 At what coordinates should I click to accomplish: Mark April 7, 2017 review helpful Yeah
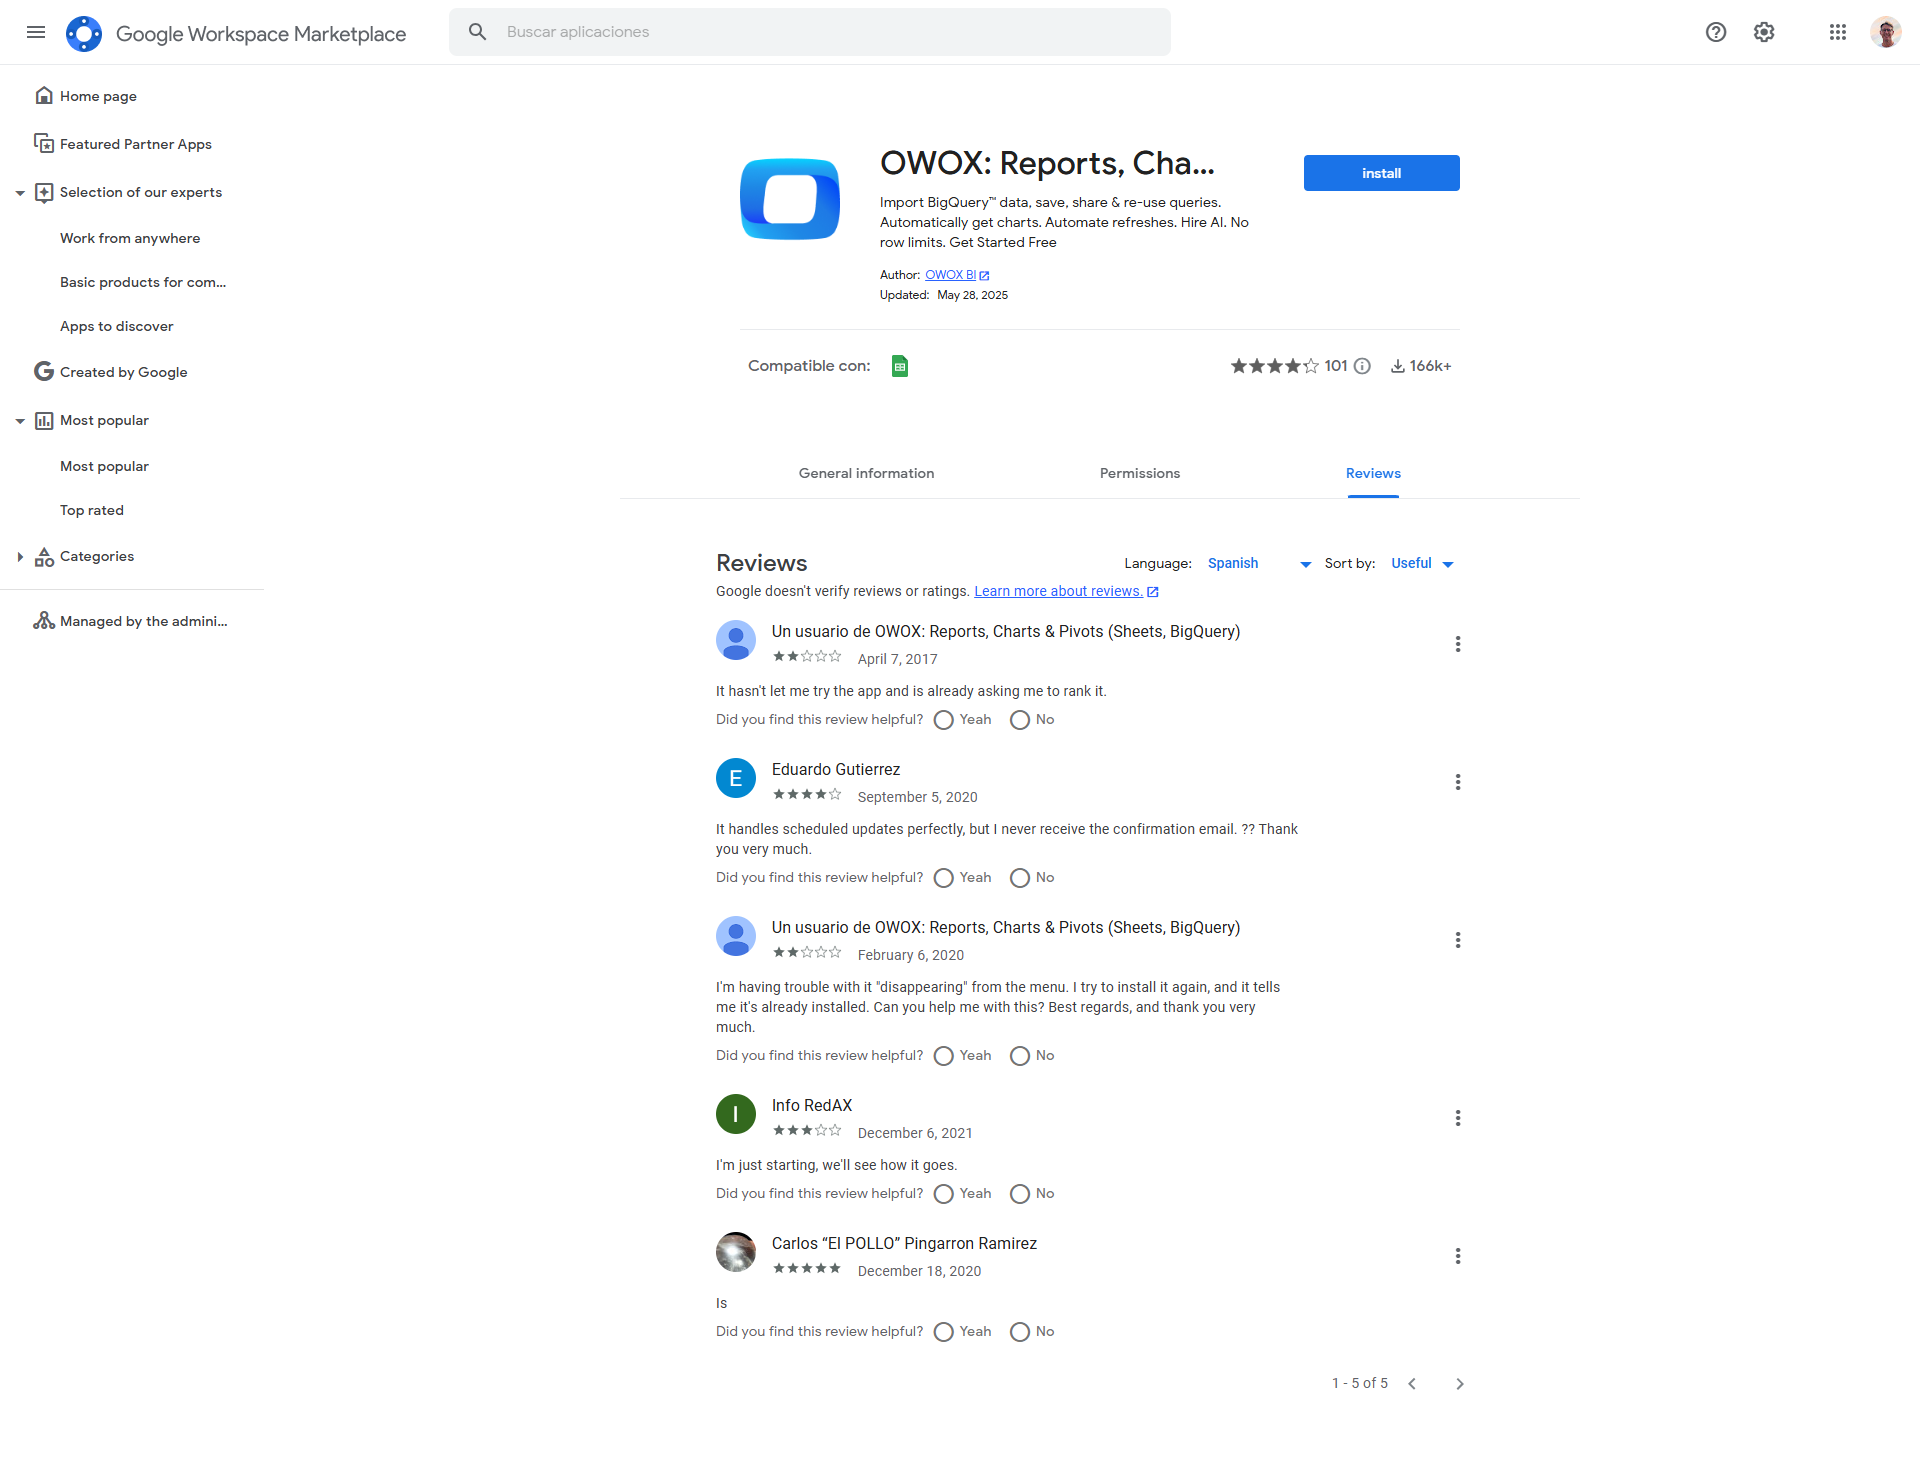[x=944, y=720]
